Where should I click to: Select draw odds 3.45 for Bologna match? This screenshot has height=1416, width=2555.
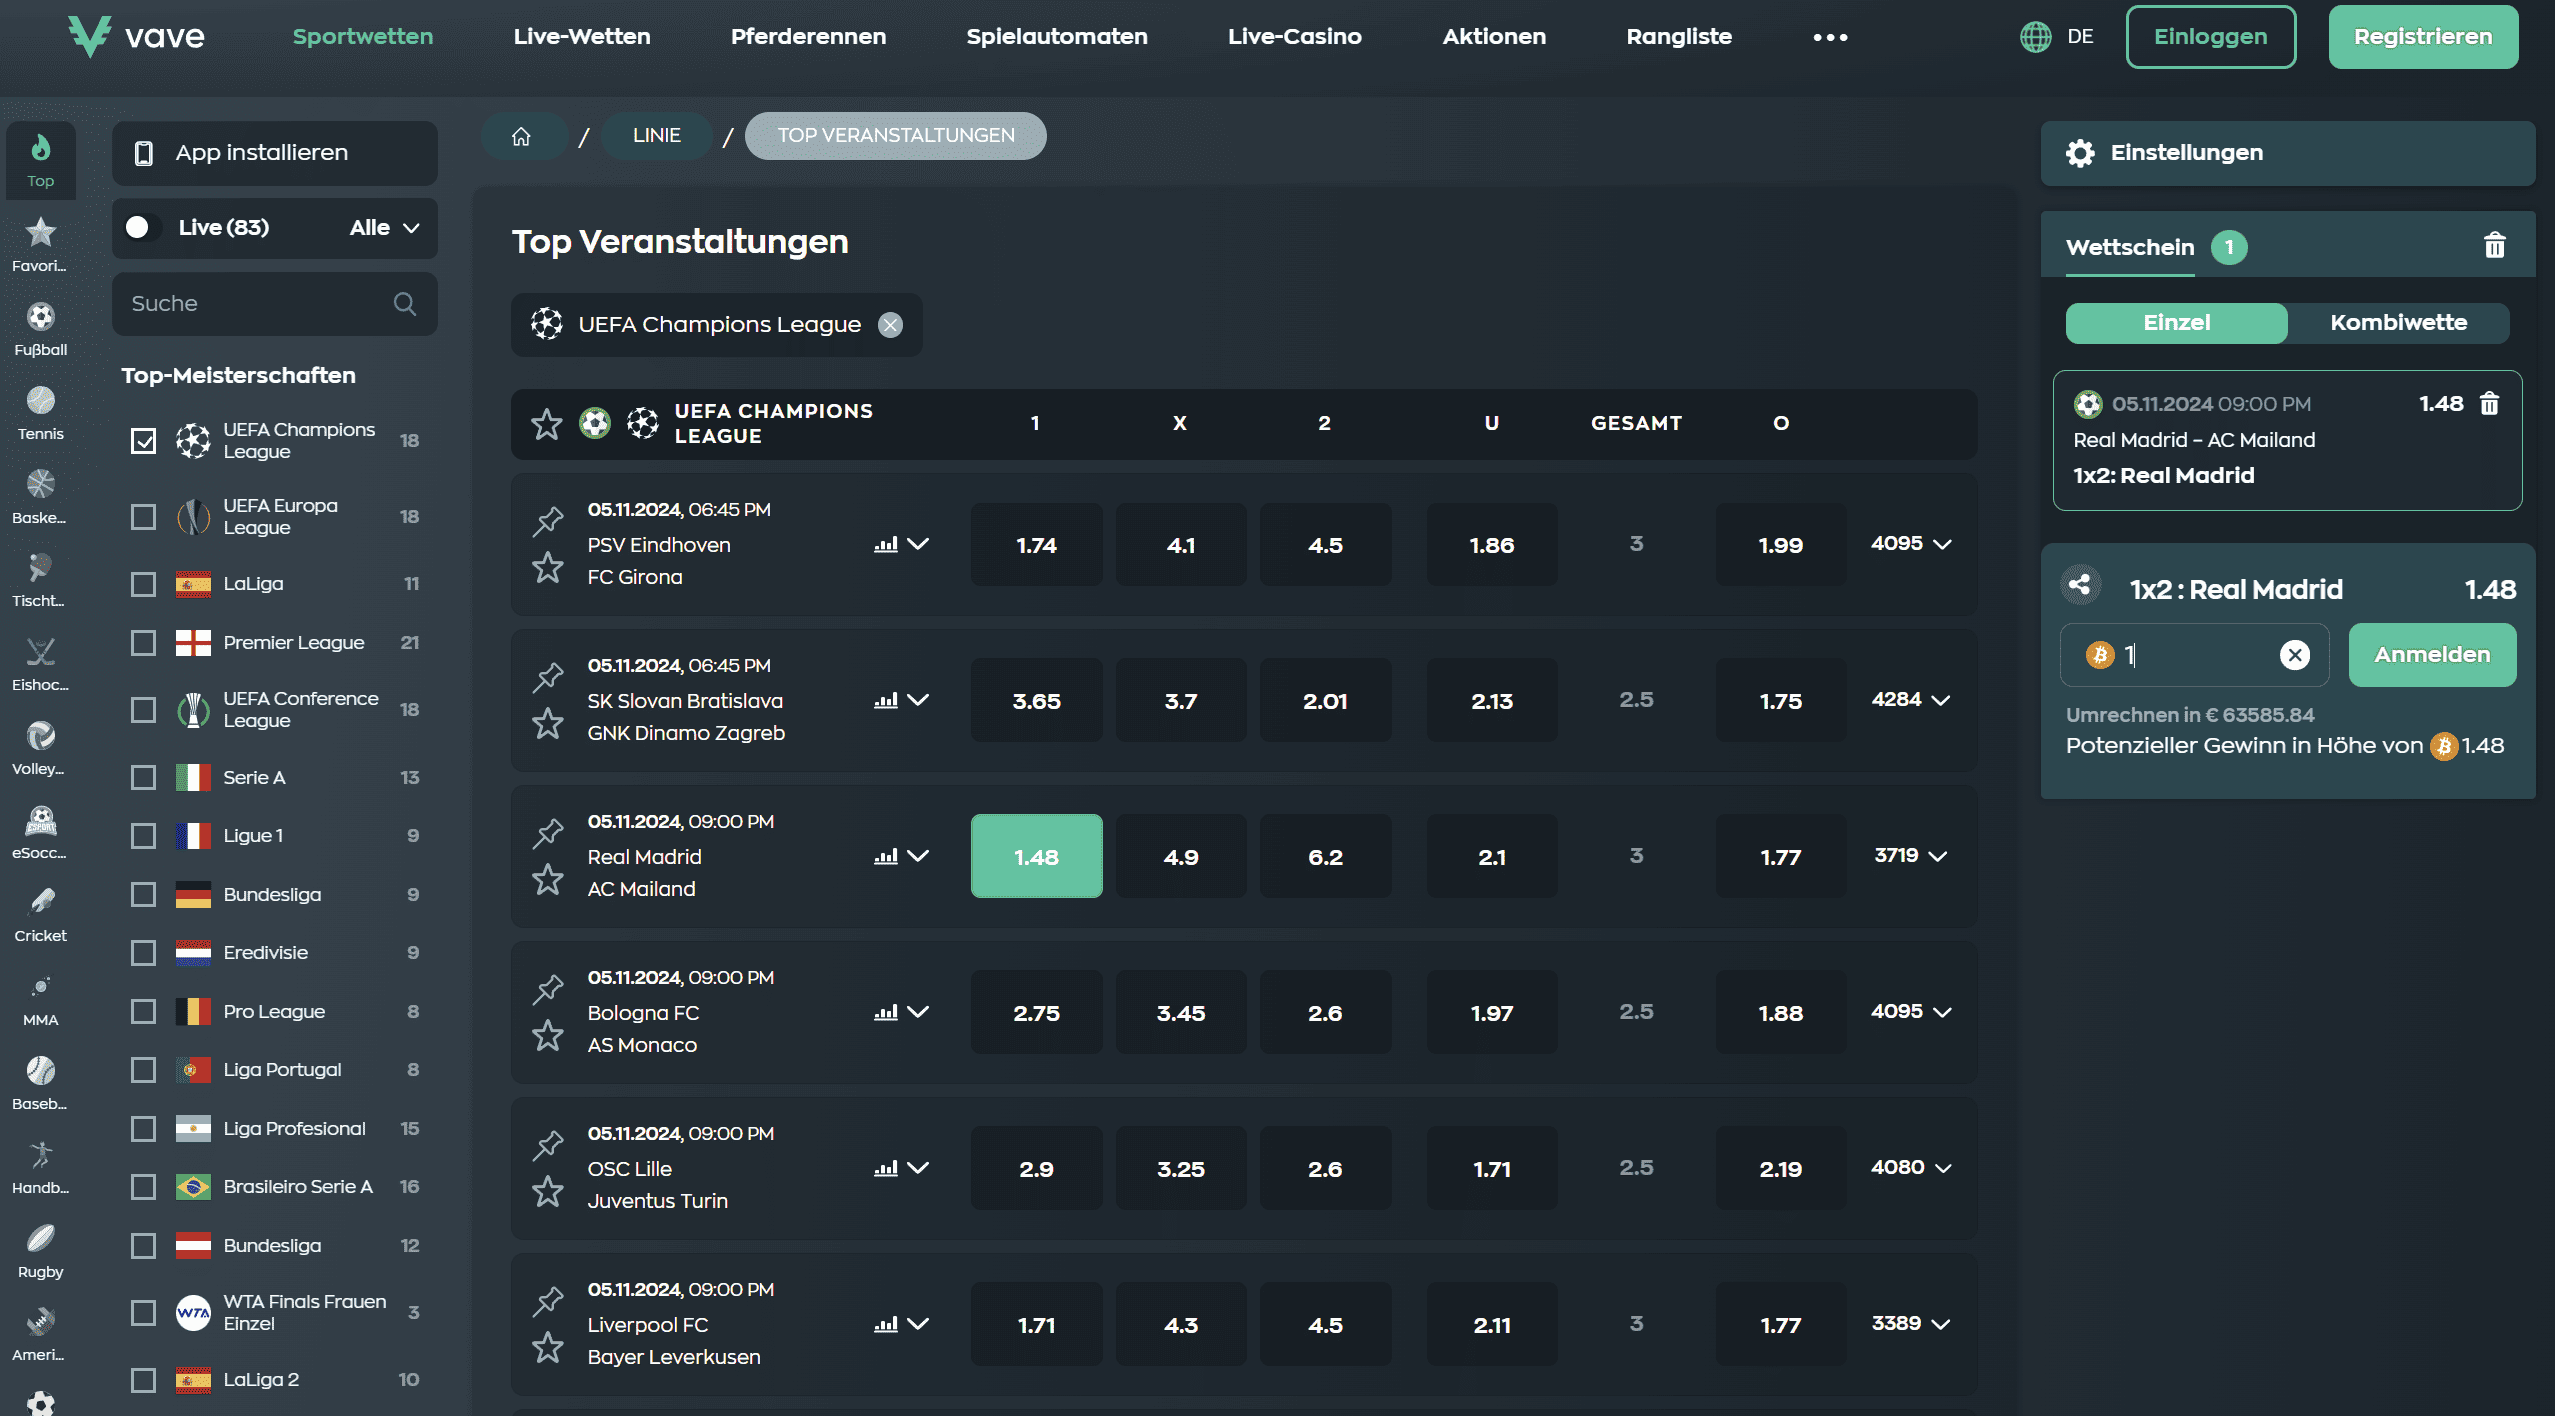tap(1180, 1012)
